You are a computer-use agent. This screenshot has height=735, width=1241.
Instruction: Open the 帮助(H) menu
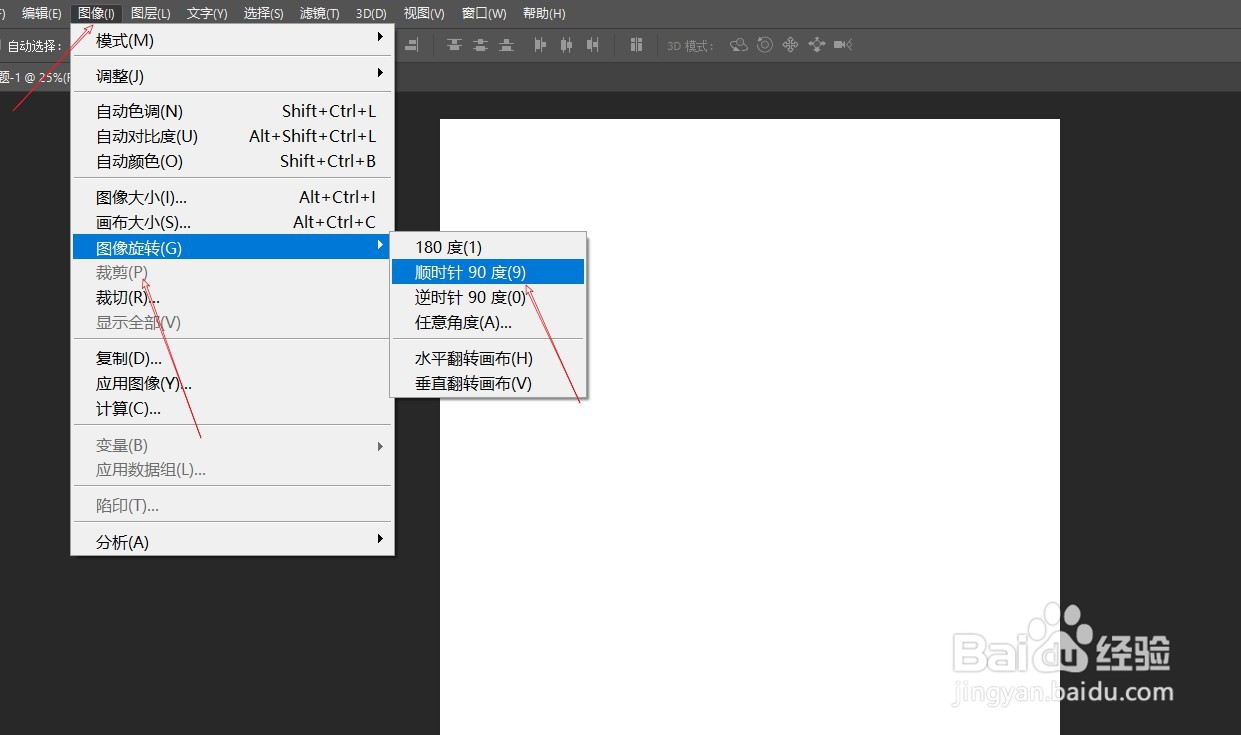[544, 13]
